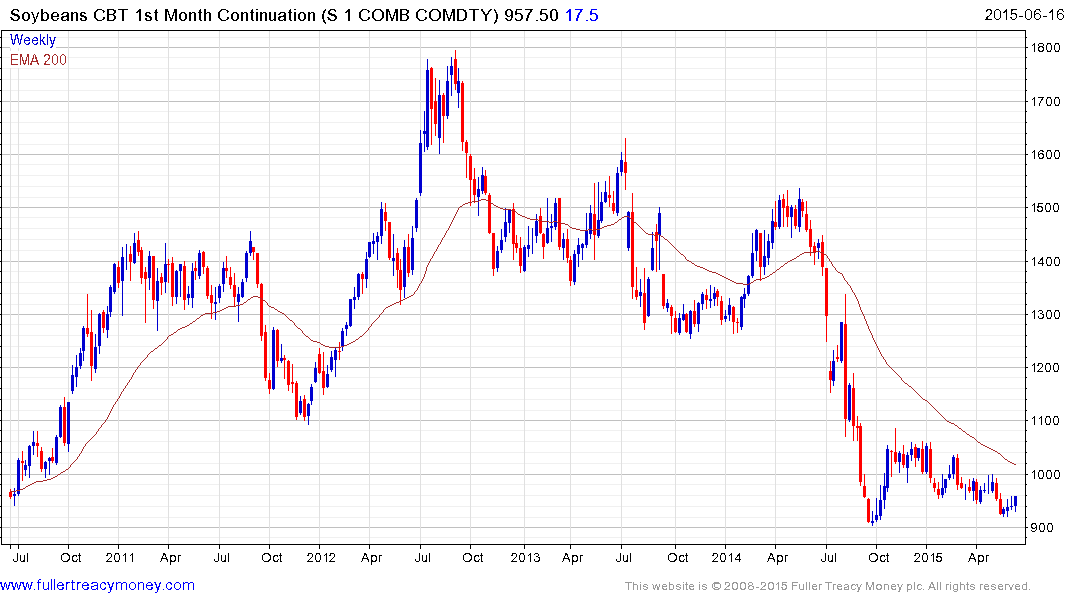
Task: Click the copyright notice text
Action: pyautogui.click(x=828, y=586)
